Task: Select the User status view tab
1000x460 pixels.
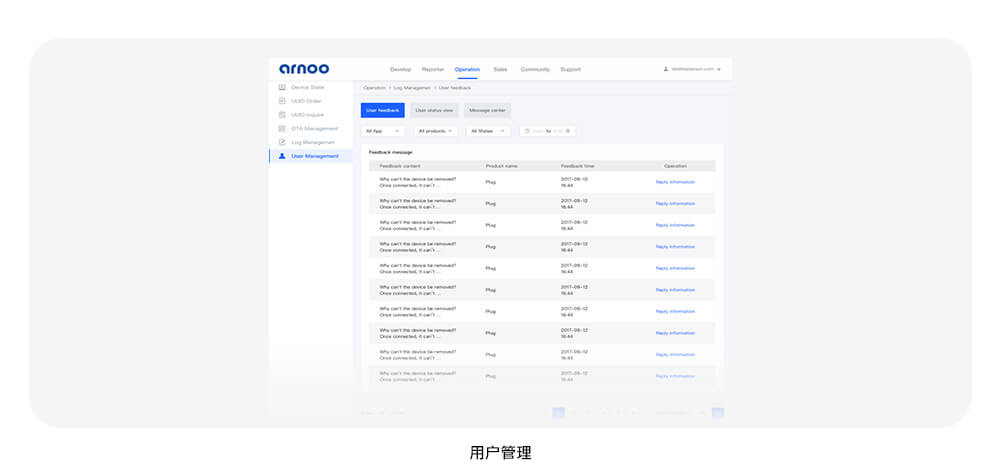Action: [x=434, y=110]
